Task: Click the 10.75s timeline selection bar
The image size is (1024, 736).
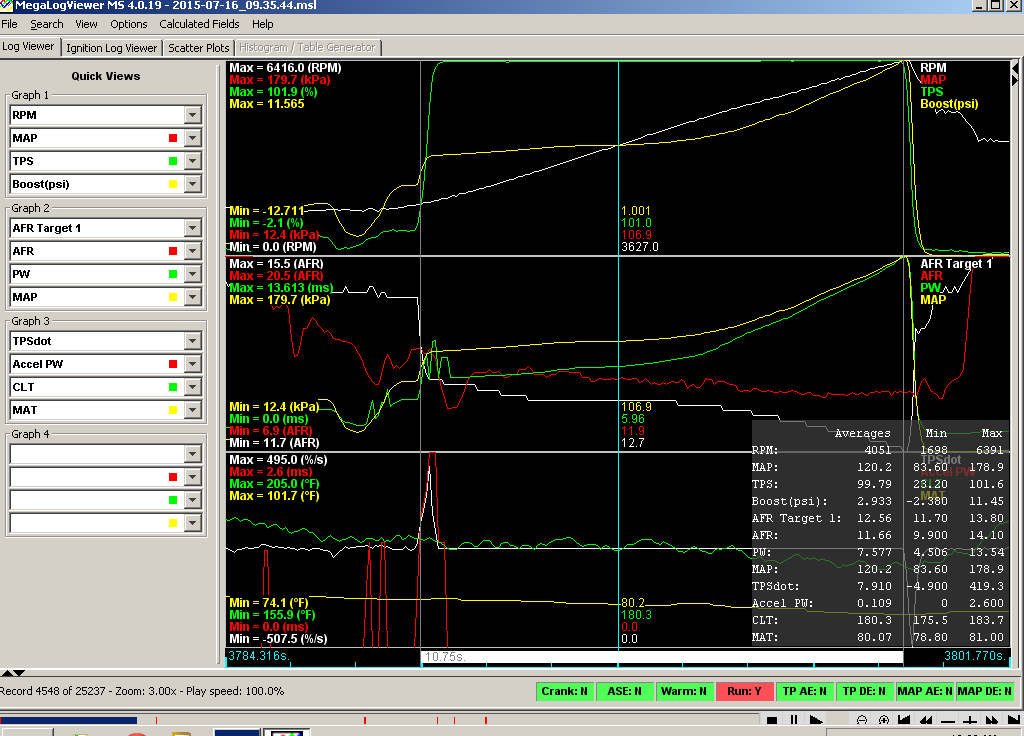Action: tap(660, 657)
